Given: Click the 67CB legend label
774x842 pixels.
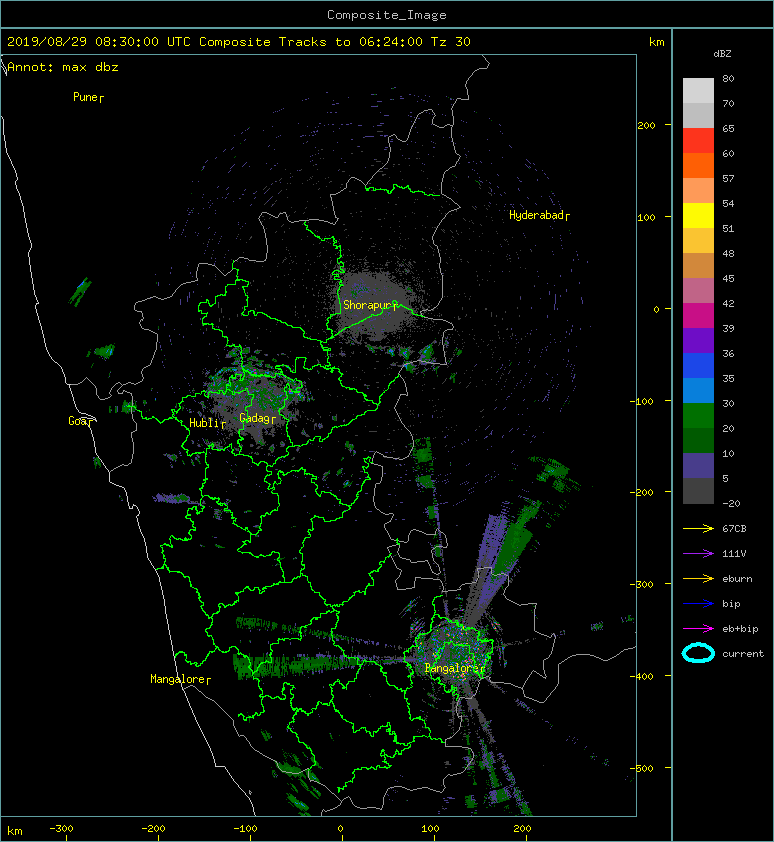Looking at the screenshot, I should tap(734, 528).
